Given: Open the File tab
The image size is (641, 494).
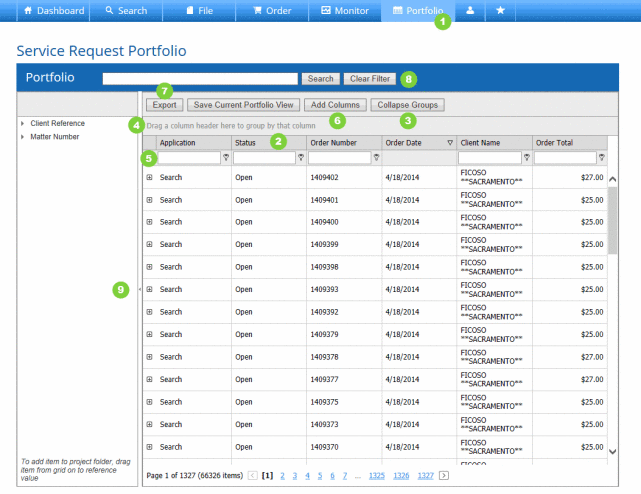Looking at the screenshot, I should point(199,11).
